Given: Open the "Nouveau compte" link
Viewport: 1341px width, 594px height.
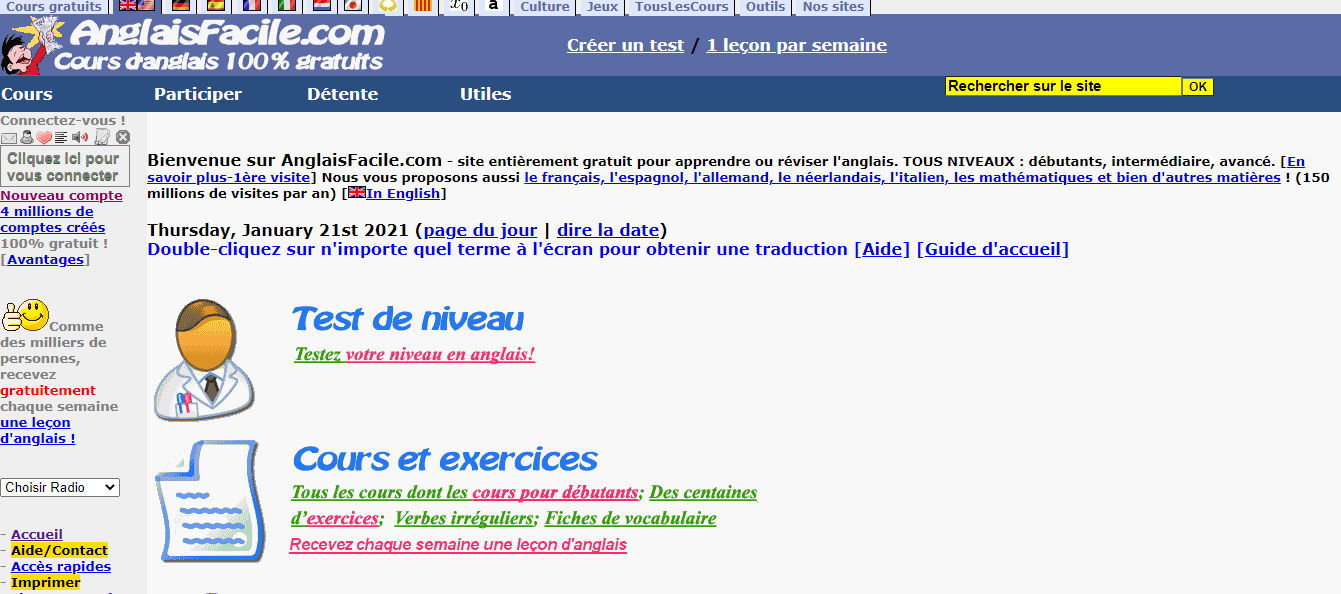Looking at the screenshot, I should coord(61,195).
